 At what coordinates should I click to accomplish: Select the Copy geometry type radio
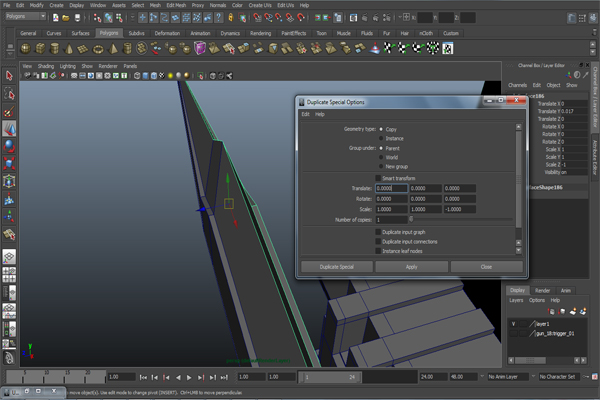381,129
